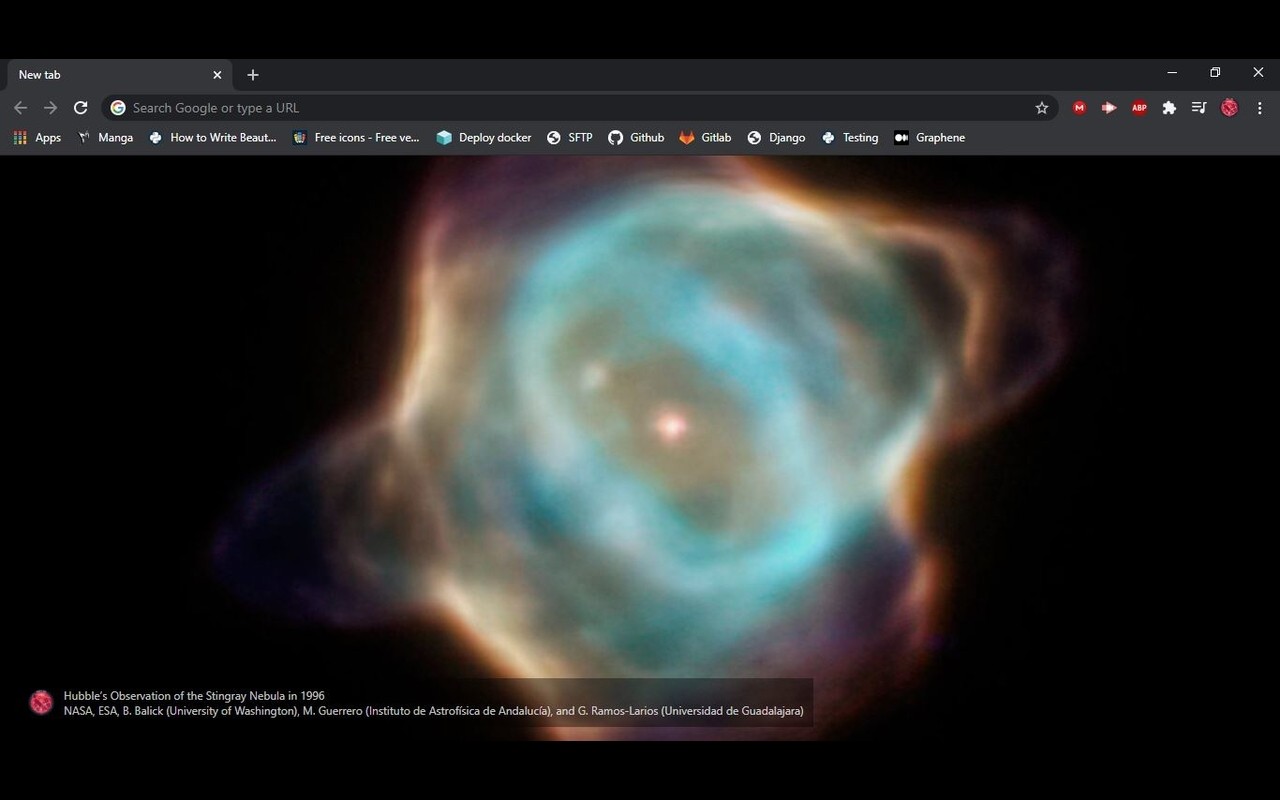1280x800 pixels.
Task: Click the Google logo in address bar
Action: click(x=118, y=108)
